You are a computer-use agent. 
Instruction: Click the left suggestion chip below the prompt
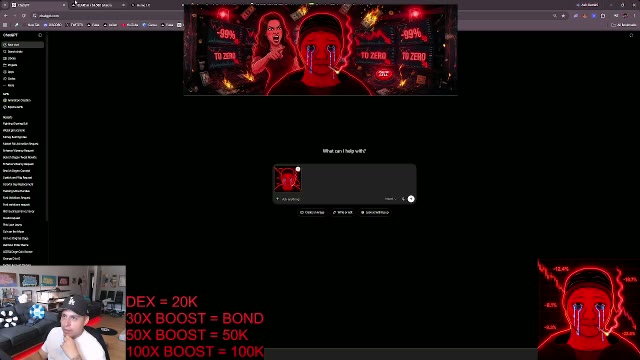(x=312, y=212)
